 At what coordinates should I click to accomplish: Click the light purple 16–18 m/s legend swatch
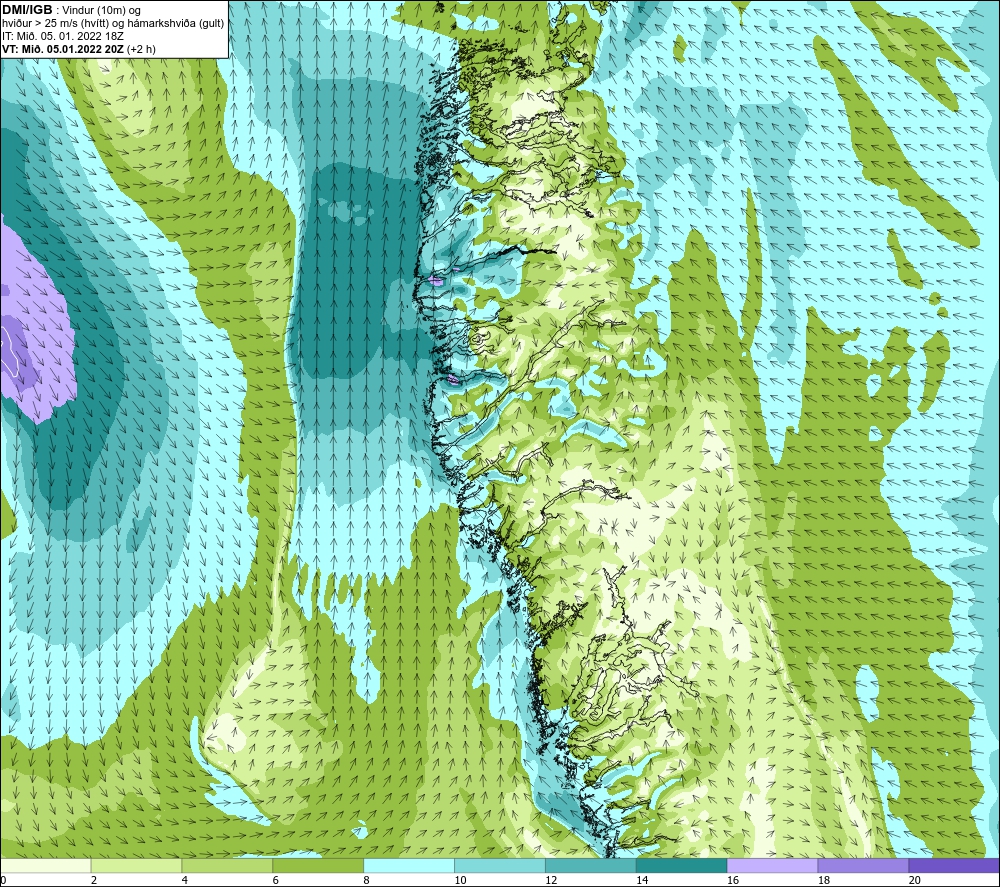pyautogui.click(x=772, y=865)
